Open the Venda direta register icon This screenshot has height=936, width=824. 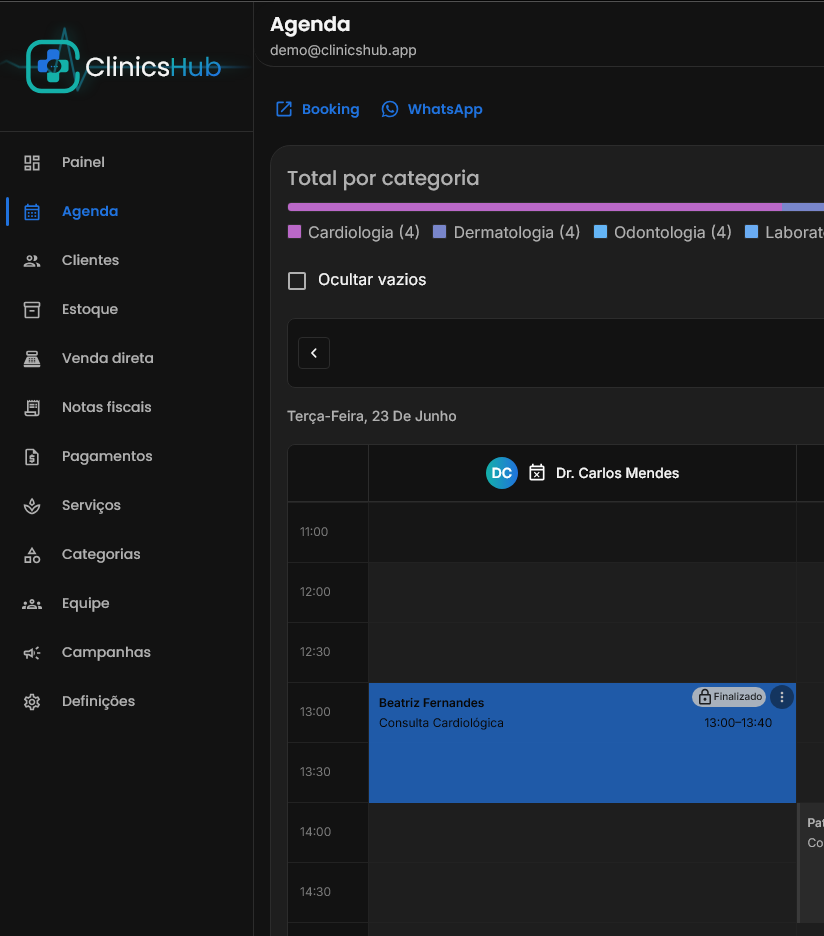coord(32,358)
